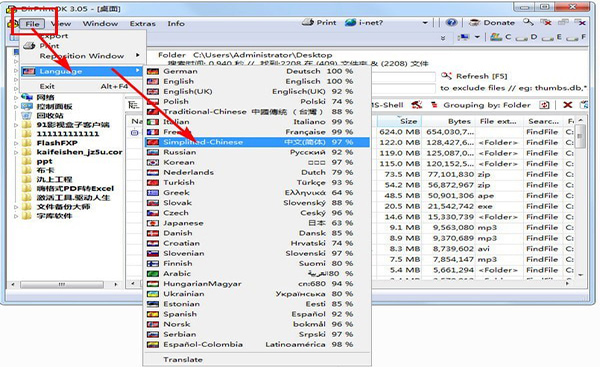Viewport: 600px width, 367px height.
Task: Click the search magnifier icon near Donate
Action: [528, 23]
